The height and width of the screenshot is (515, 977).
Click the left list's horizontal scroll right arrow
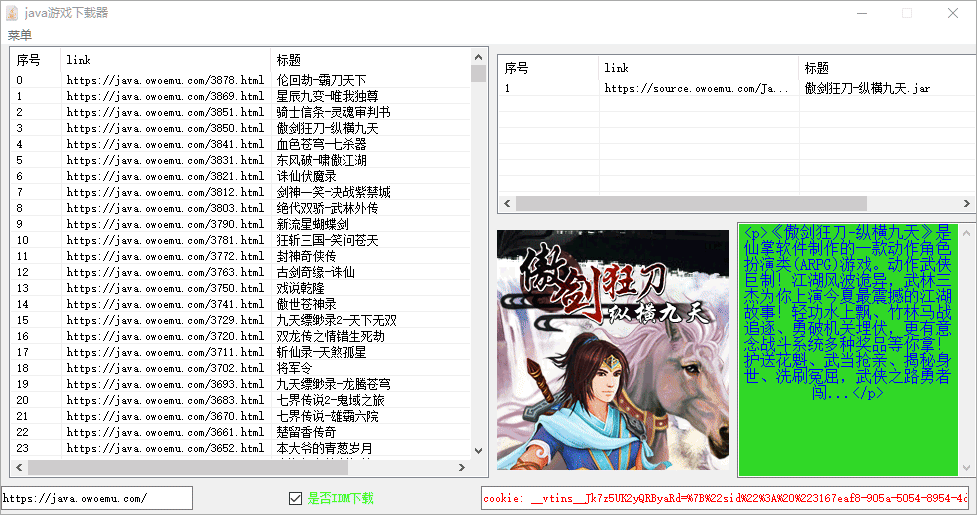(x=462, y=467)
